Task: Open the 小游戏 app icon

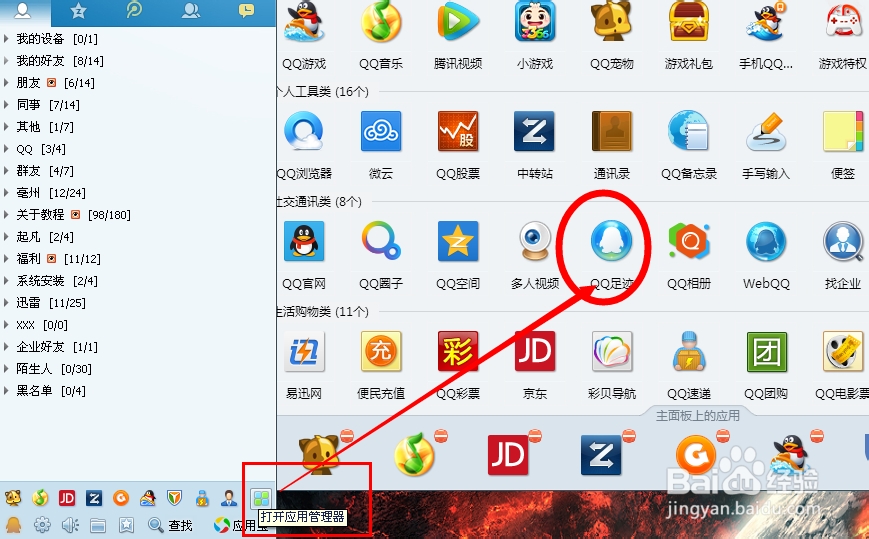Action: [x=535, y=22]
